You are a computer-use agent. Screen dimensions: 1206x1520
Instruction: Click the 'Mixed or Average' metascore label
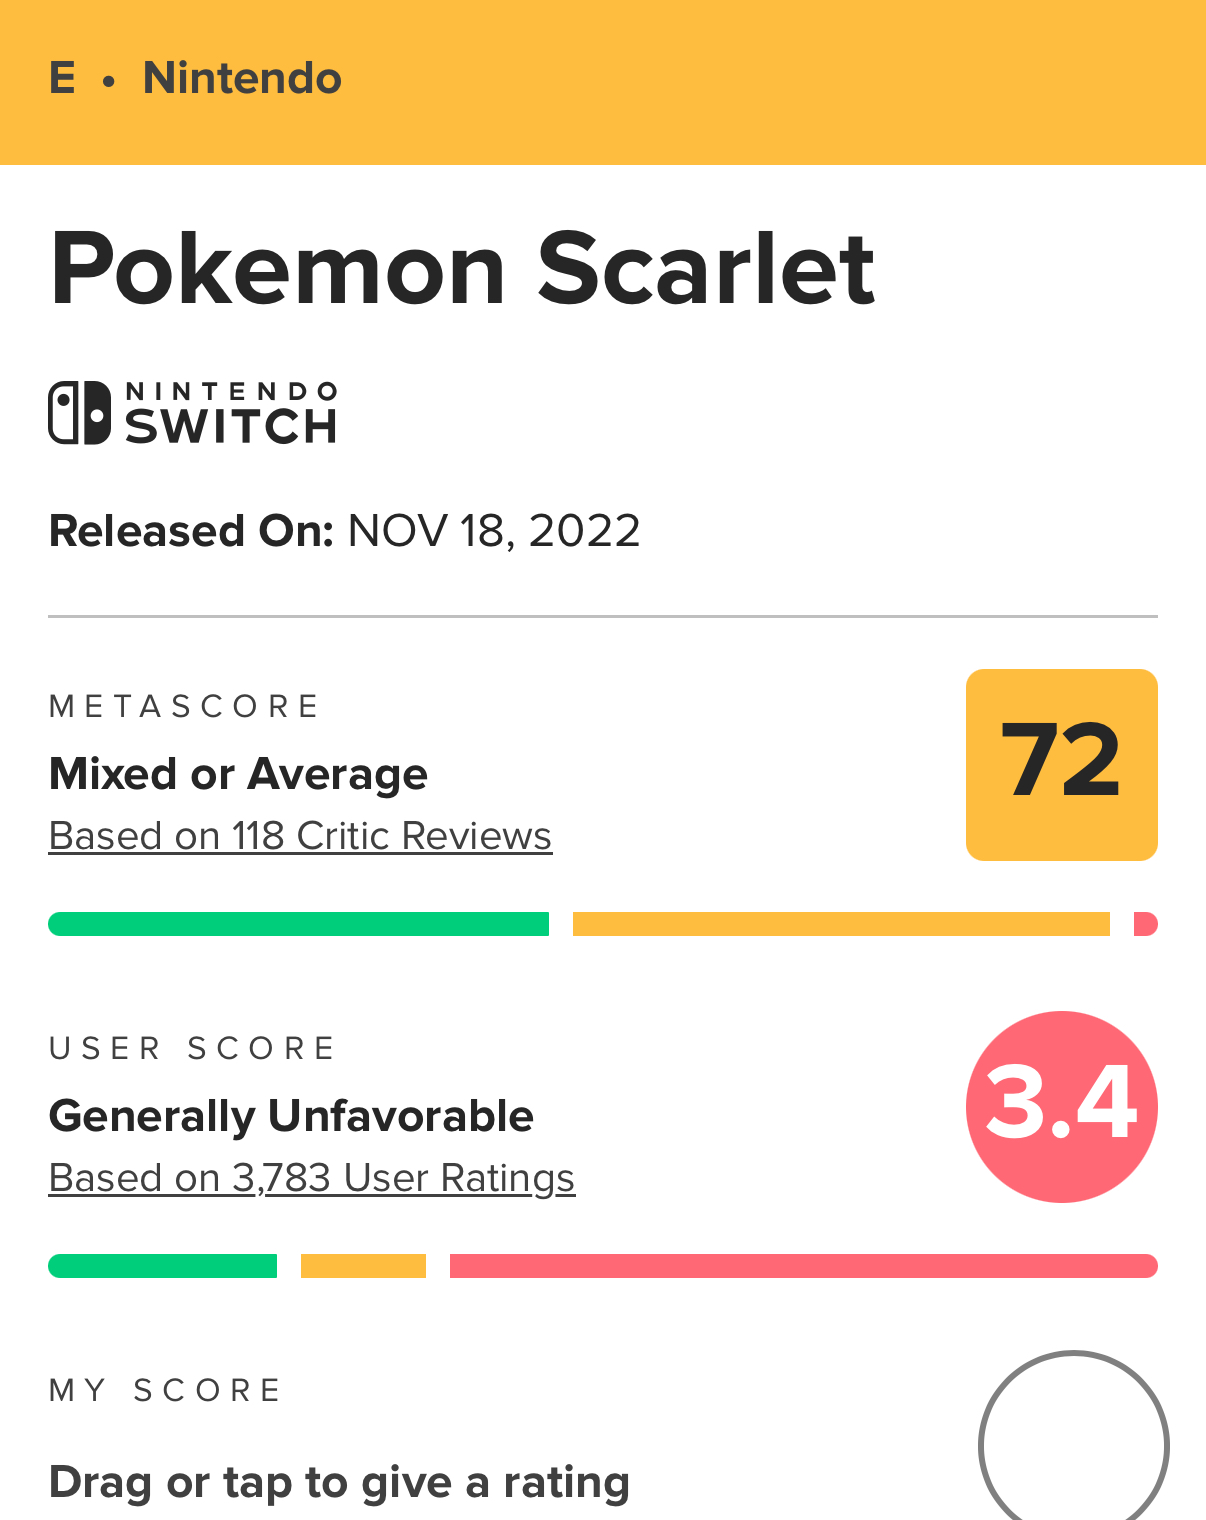(238, 774)
